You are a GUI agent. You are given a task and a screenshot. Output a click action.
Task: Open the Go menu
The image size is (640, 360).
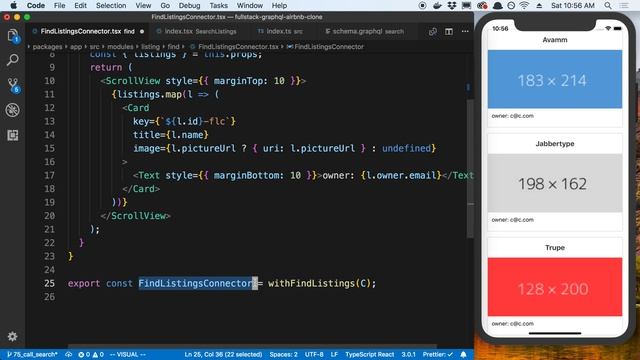[165, 6]
